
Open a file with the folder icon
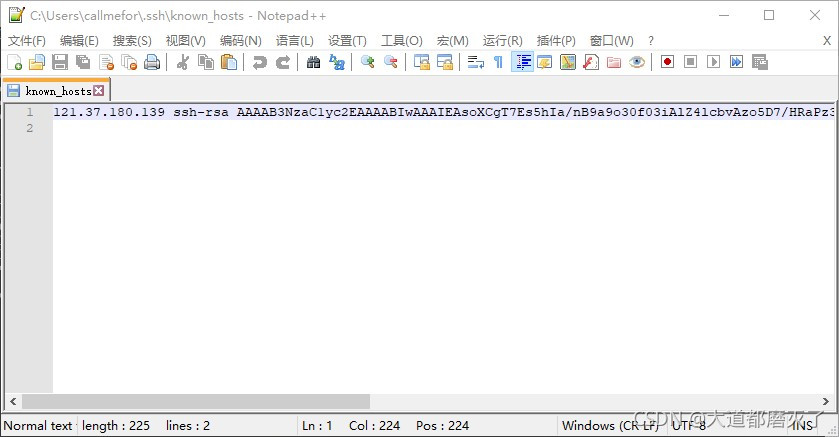coord(37,63)
